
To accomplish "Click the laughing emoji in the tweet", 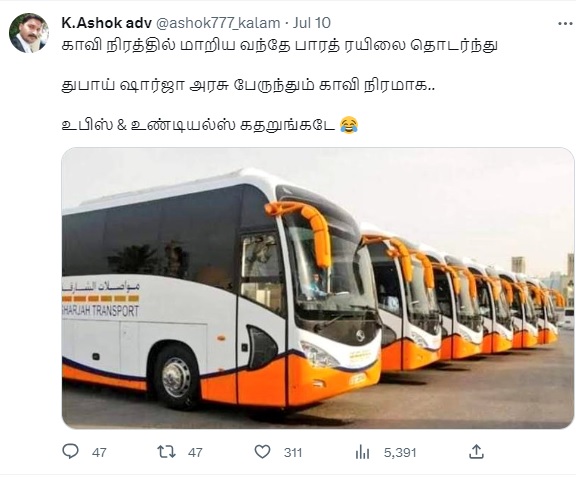I will (349, 125).
